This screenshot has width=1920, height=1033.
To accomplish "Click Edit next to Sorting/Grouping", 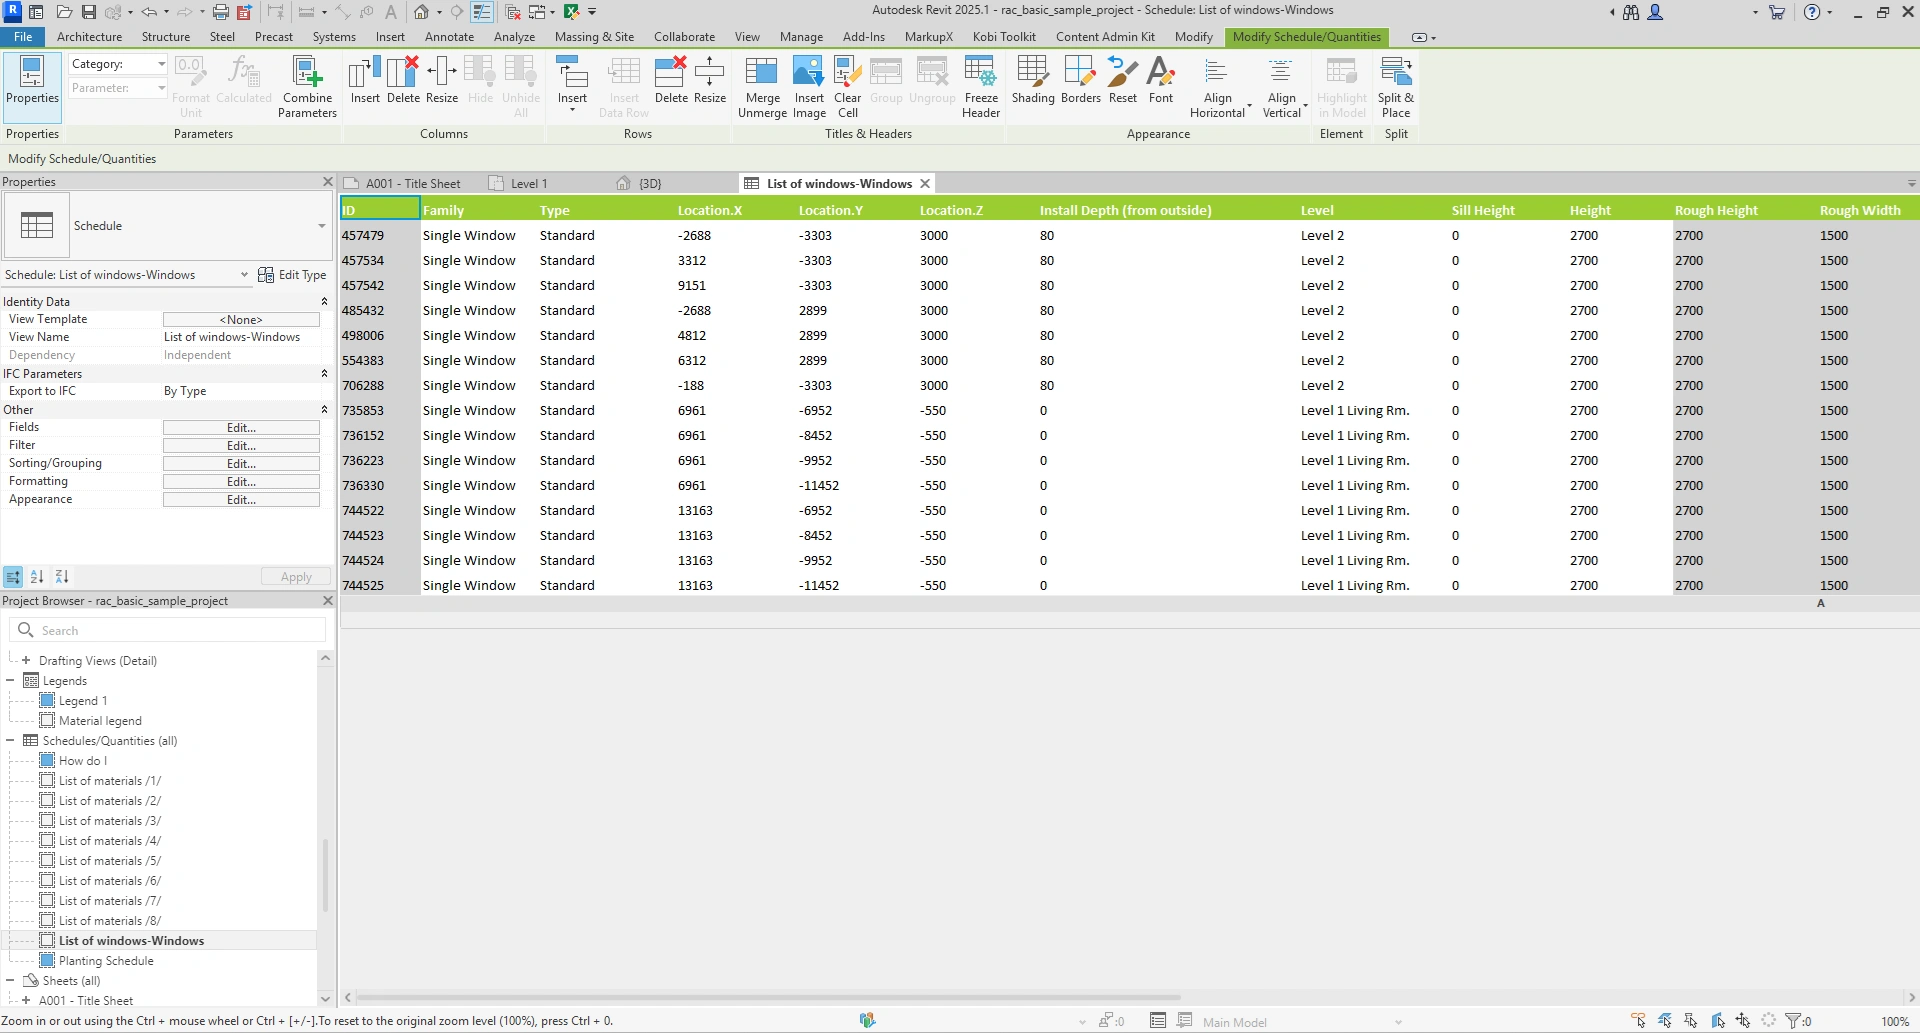I will (241, 463).
